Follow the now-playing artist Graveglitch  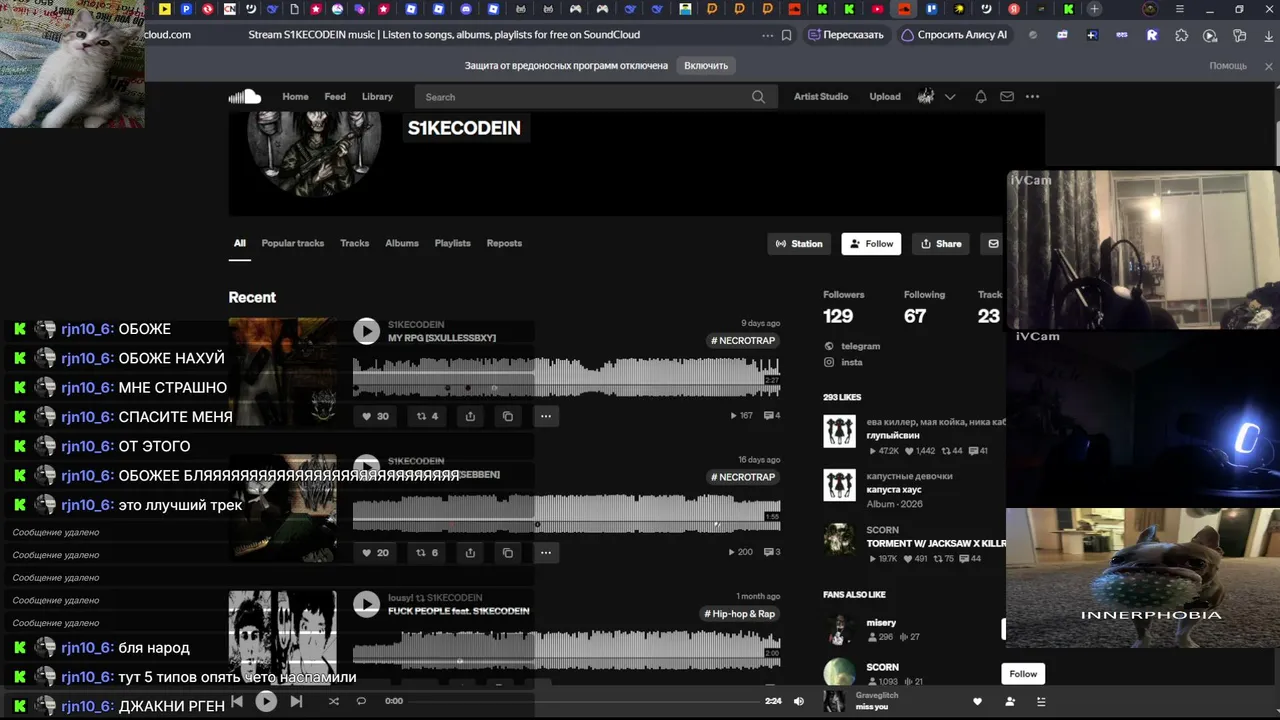1009,701
